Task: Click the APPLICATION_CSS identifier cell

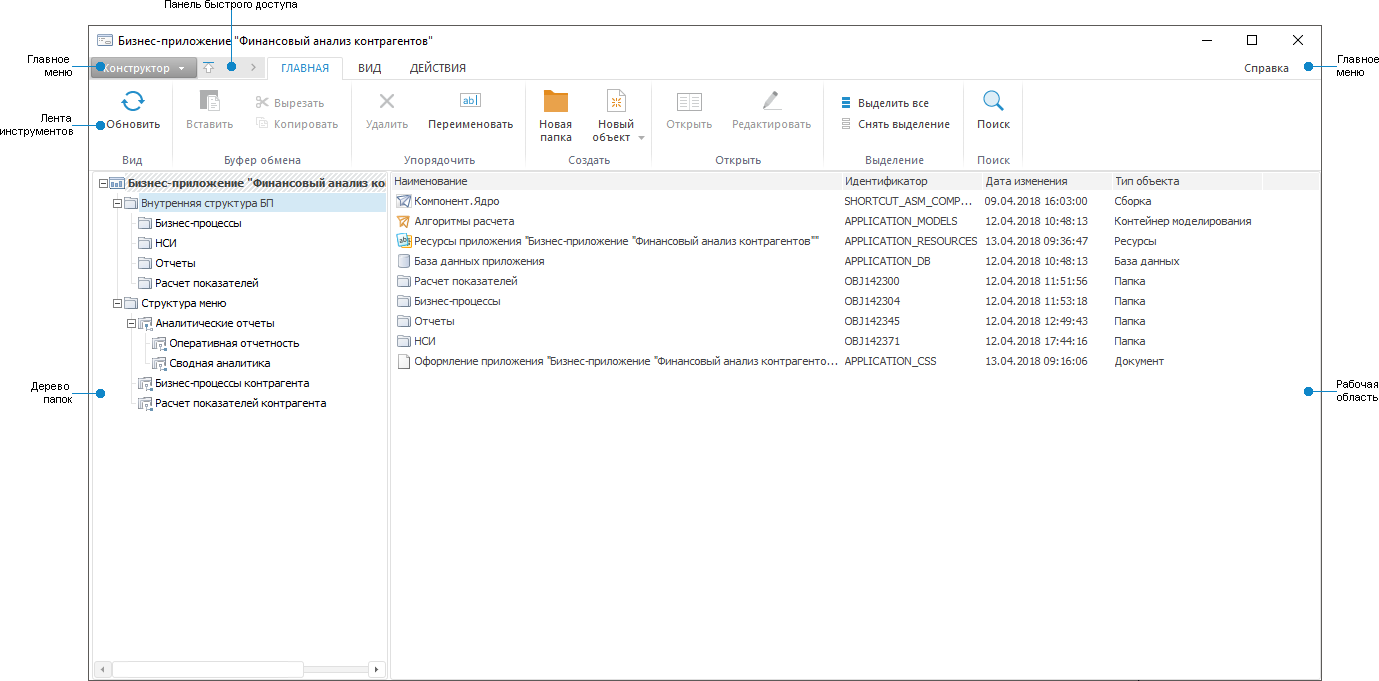Action: pos(890,361)
